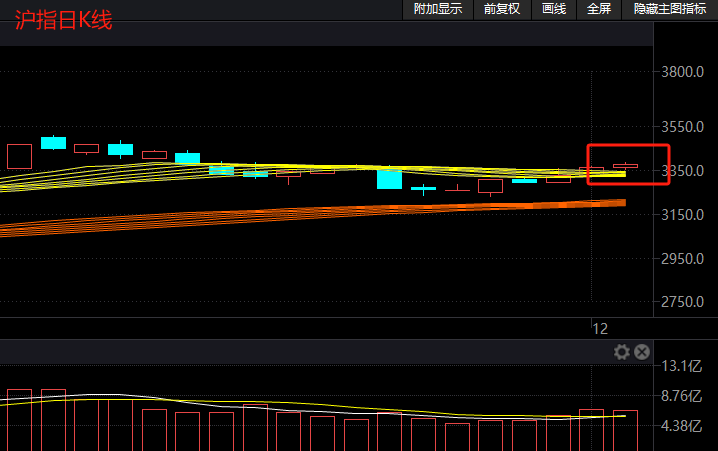
Task: Switch chart to 全屏 mode
Action: (598, 9)
